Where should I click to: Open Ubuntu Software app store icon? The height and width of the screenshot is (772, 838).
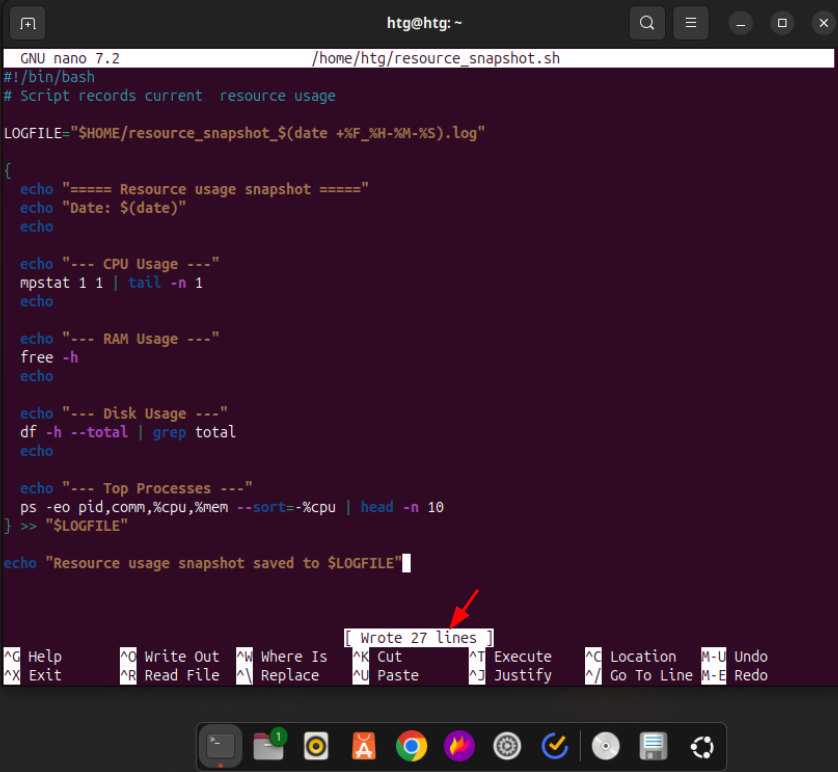click(364, 746)
